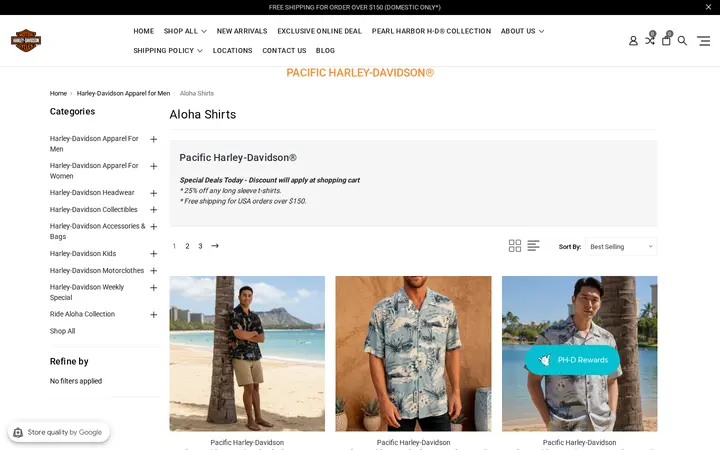Viewport: 720px width, 450px height.
Task: Open black aloha shirt beach product image
Action: coord(247,354)
